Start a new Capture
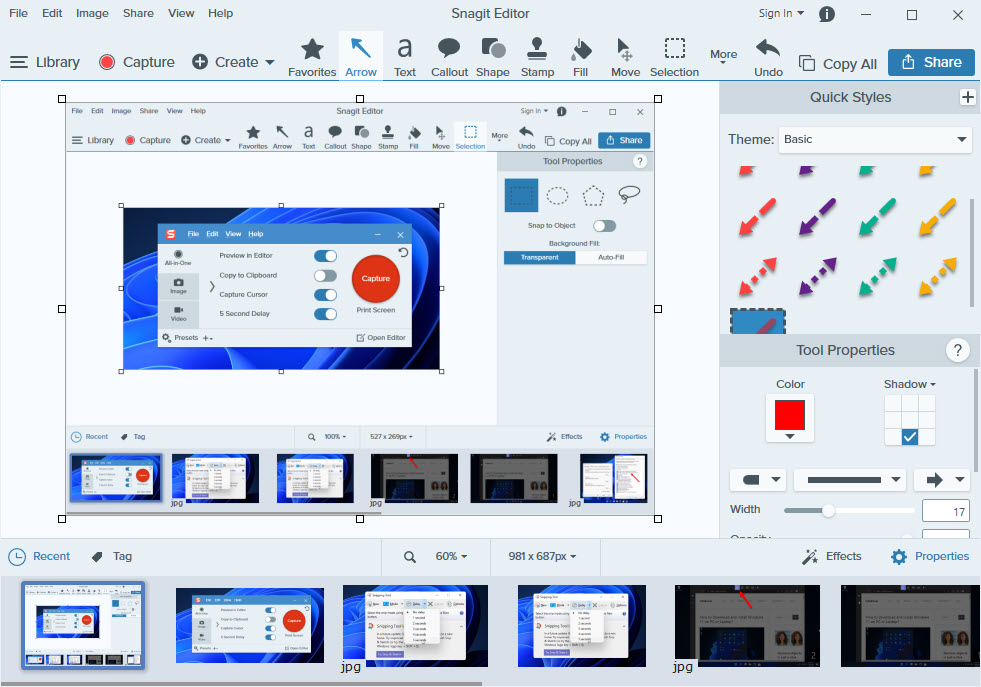Screen dimensions: 981x687 (136, 62)
